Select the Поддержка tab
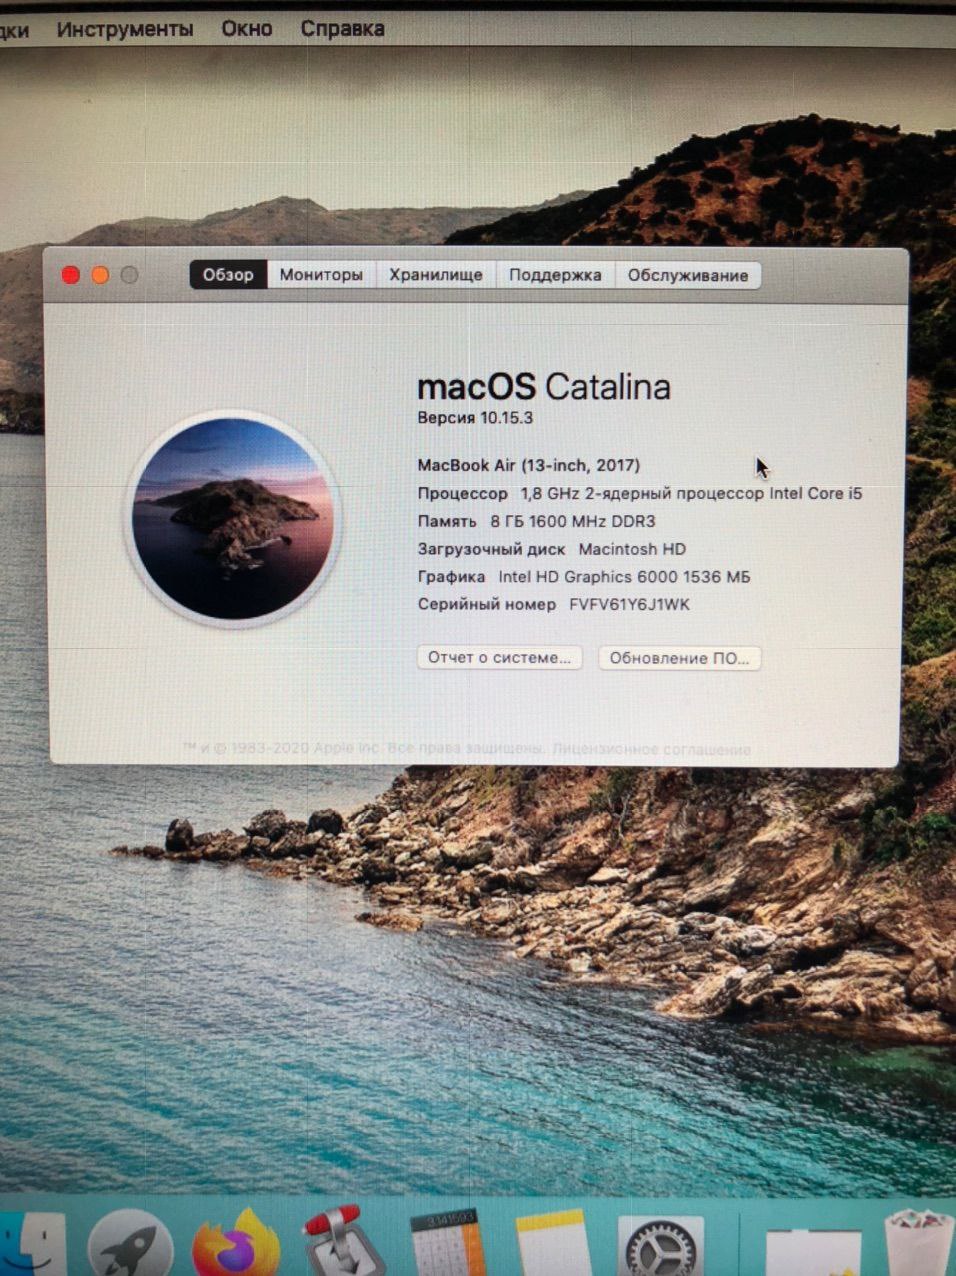 [555, 275]
